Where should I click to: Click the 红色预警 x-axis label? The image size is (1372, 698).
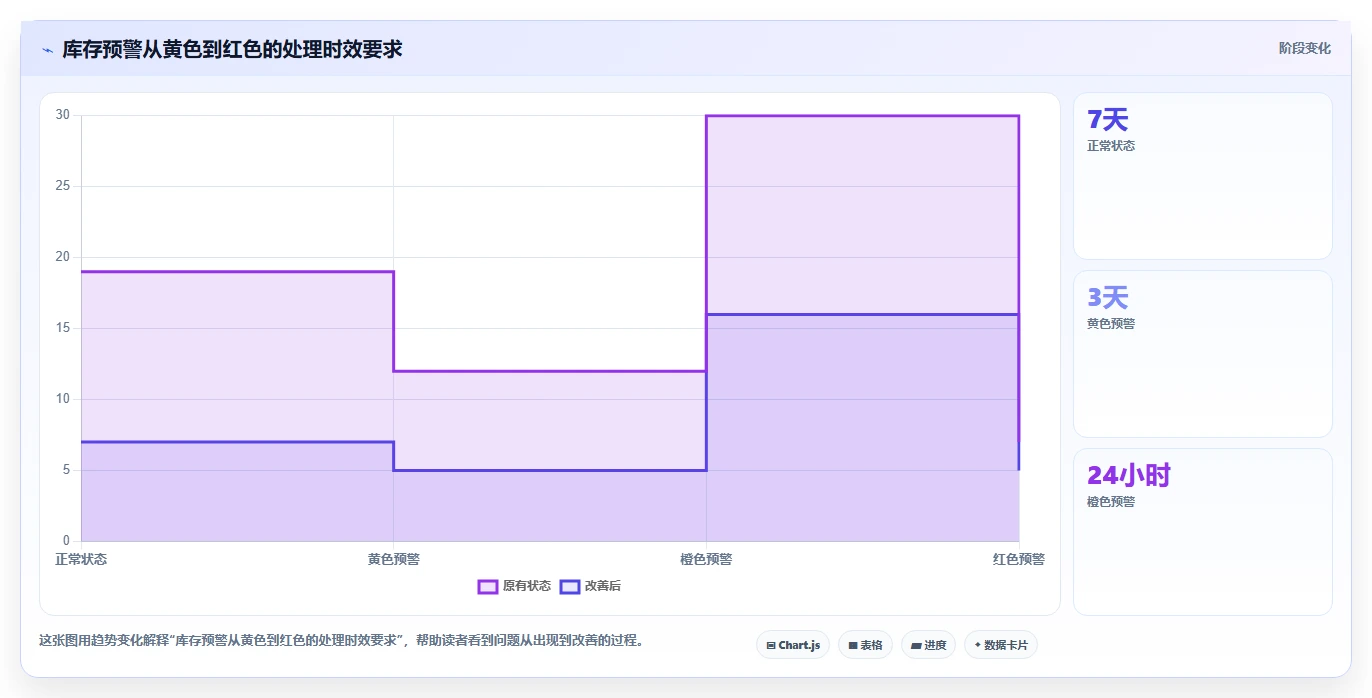(1019, 559)
